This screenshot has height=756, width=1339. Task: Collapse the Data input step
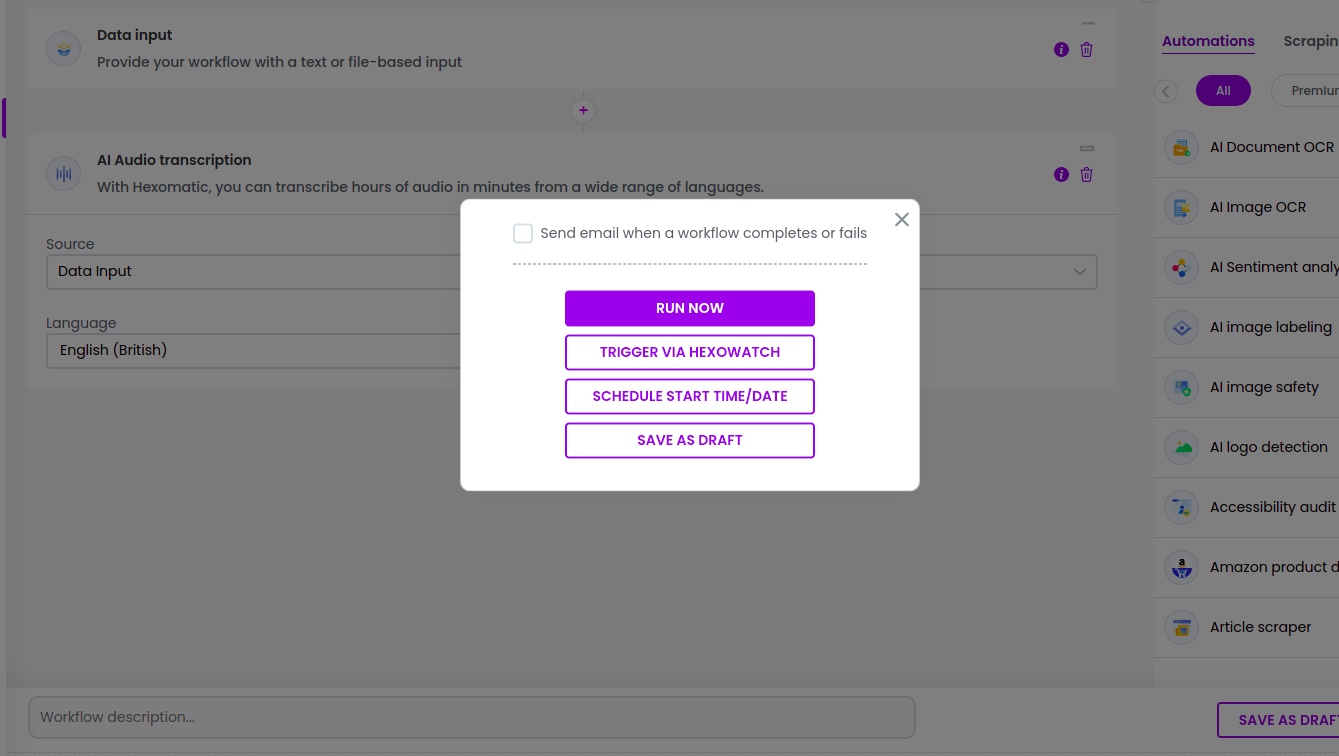click(1088, 23)
